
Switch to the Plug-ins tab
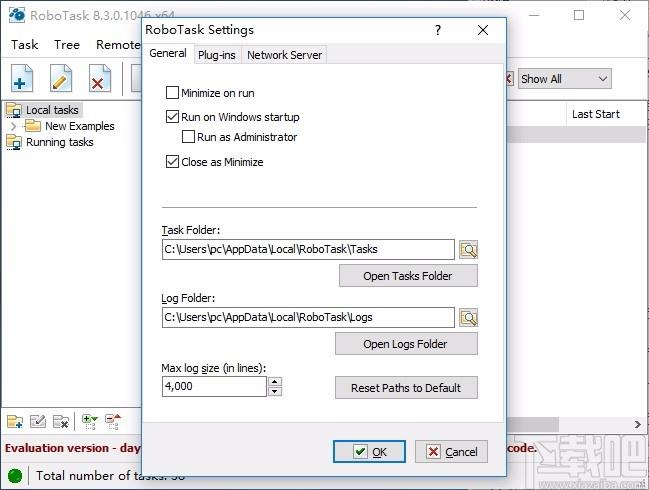tap(216, 55)
